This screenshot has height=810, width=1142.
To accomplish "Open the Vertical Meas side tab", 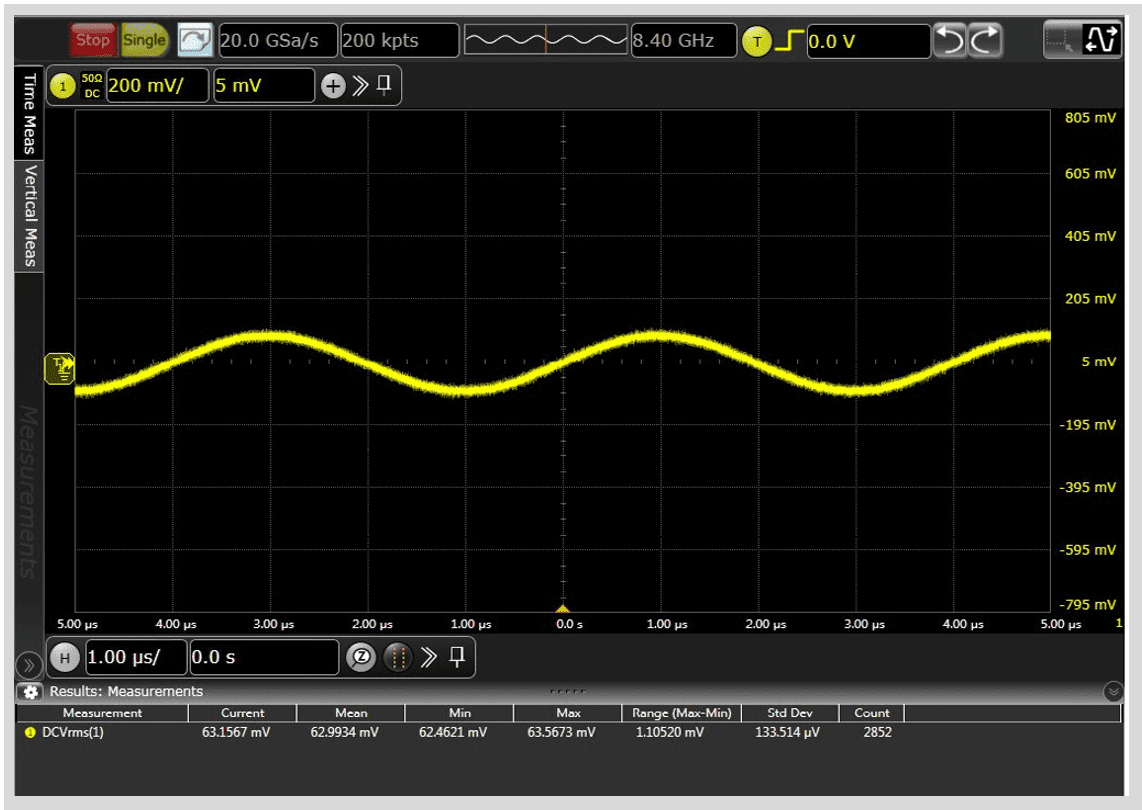I will (29, 215).
